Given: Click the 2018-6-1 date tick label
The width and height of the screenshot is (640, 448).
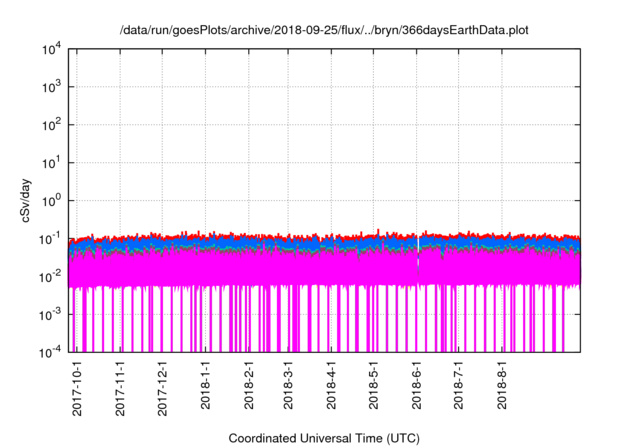Looking at the screenshot, I should (416, 384).
